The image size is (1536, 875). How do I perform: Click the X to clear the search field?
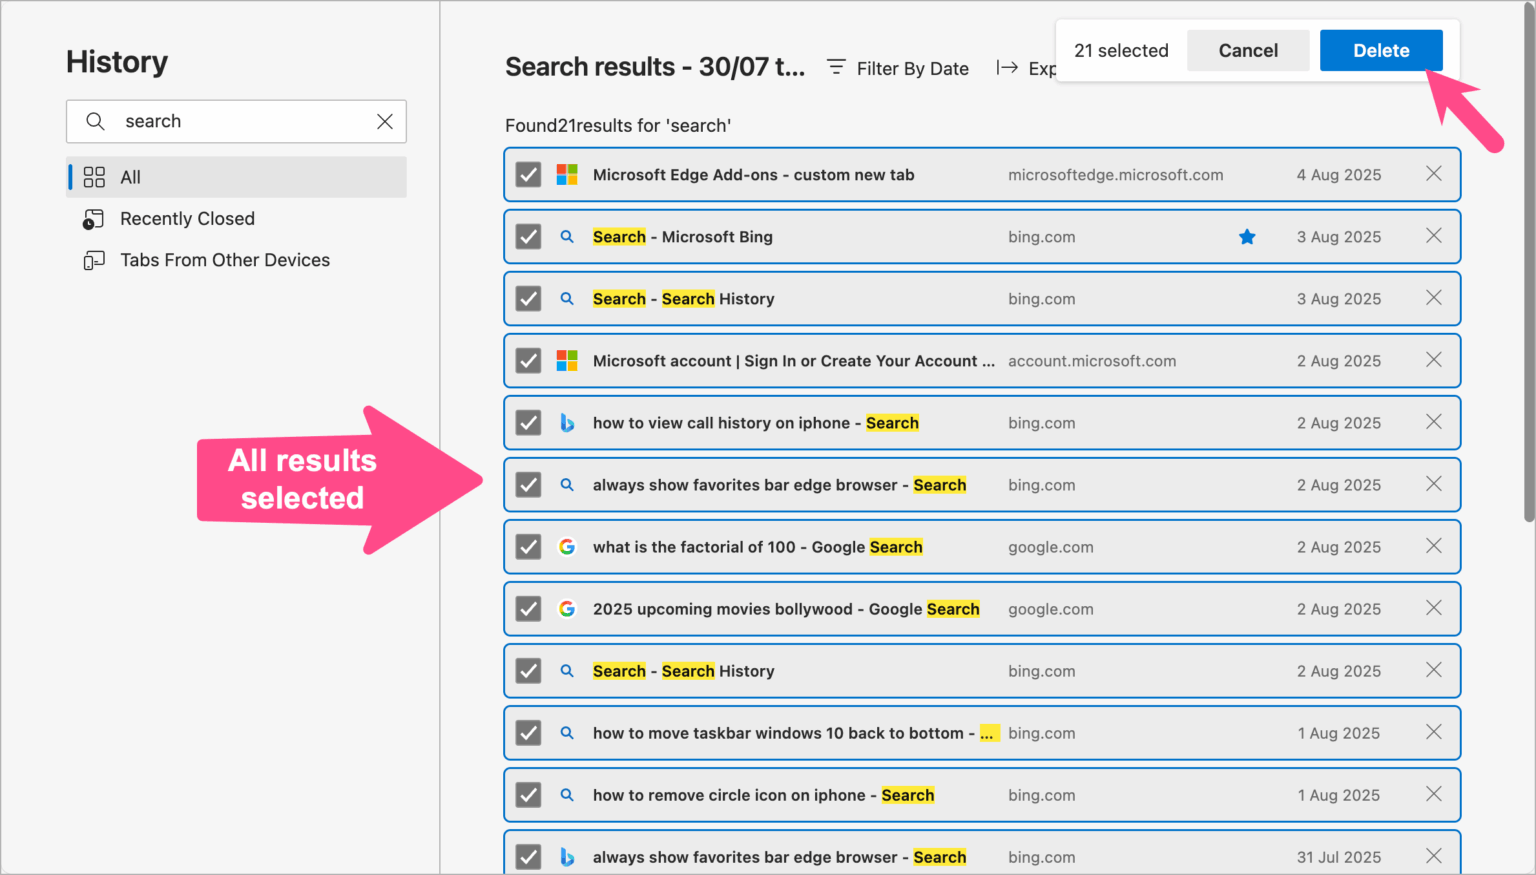pyautogui.click(x=385, y=121)
